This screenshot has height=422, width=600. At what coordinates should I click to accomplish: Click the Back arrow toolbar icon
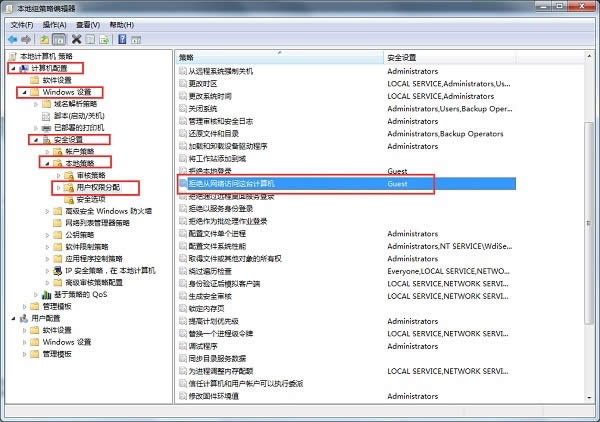[13, 39]
